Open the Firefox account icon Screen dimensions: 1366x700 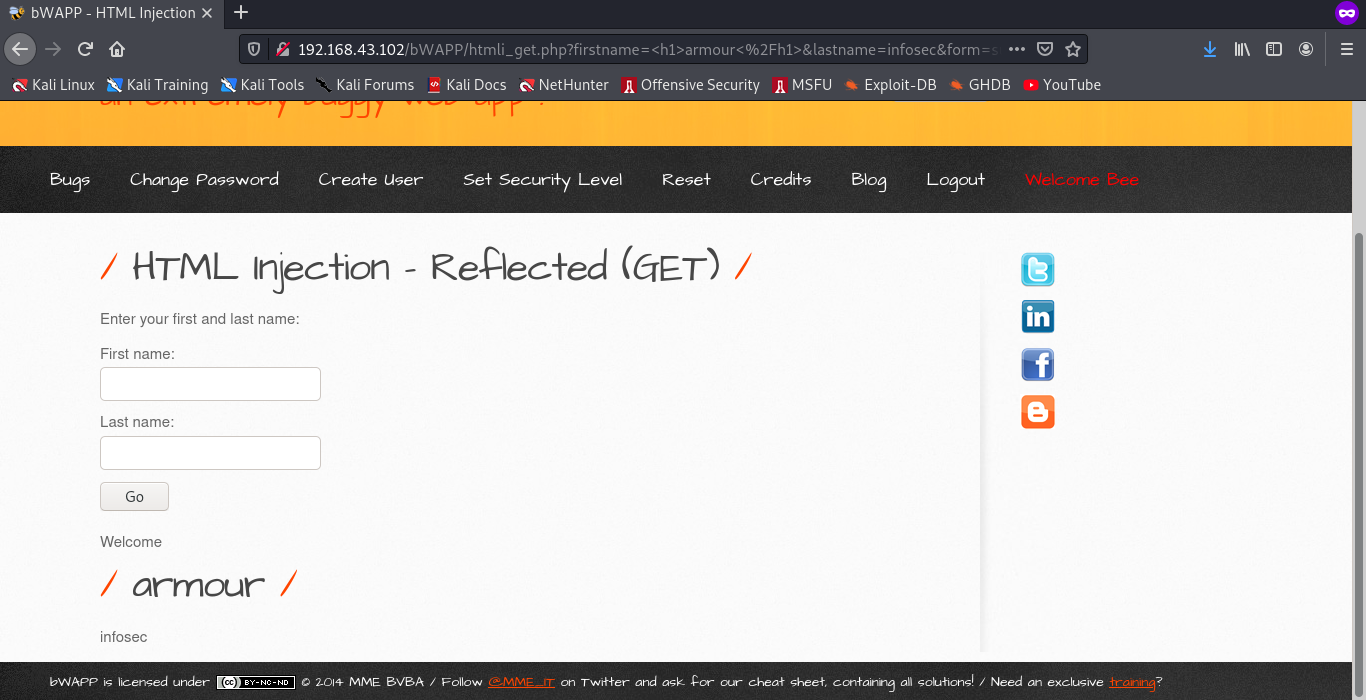click(x=1306, y=49)
